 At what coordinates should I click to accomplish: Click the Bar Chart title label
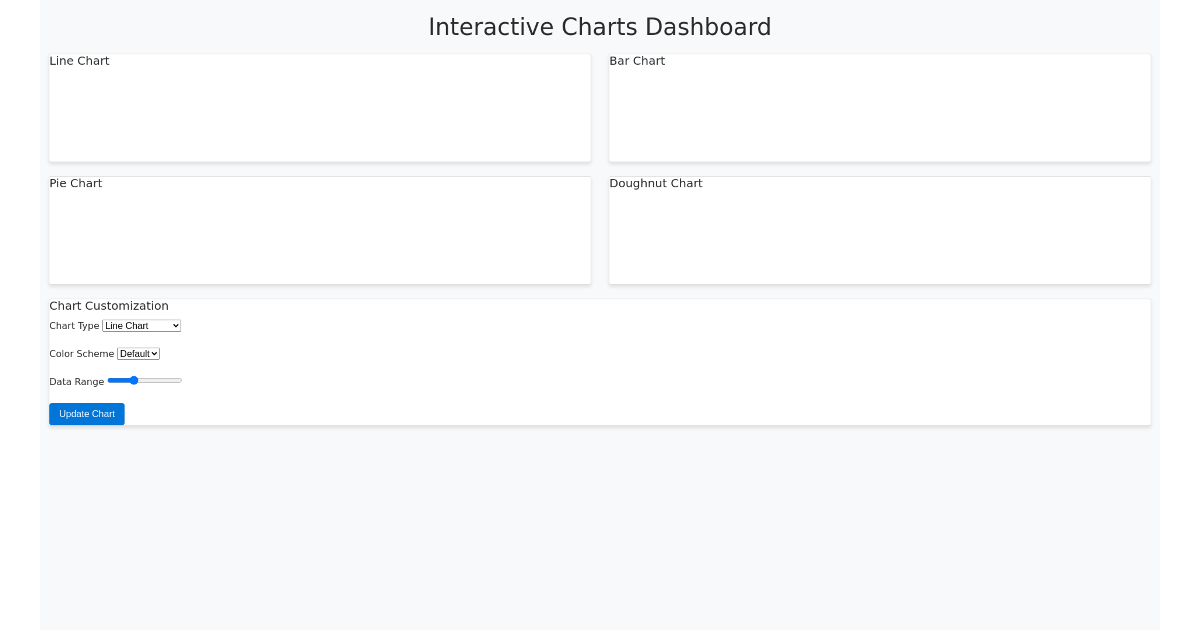637,61
